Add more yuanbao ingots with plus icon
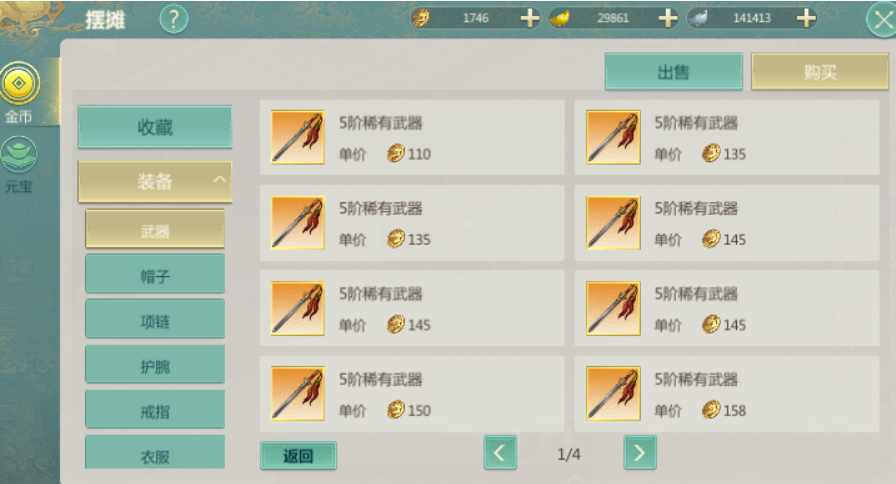The width and height of the screenshot is (896, 484). tap(667, 18)
